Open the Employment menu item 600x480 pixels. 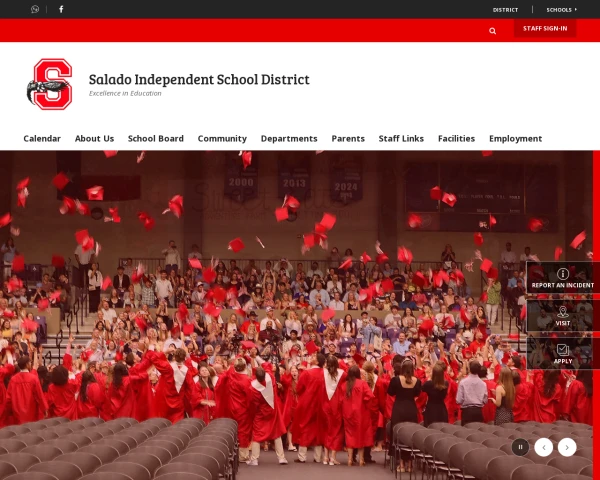515,139
